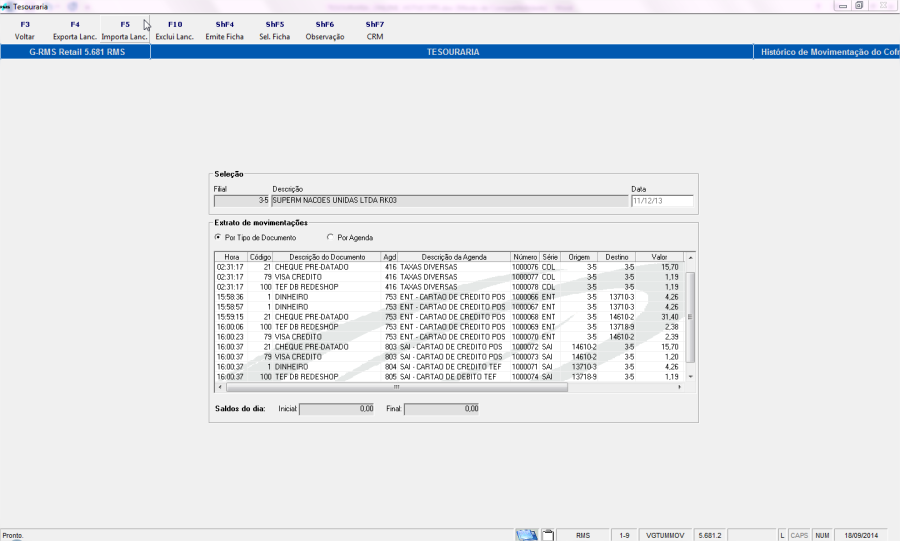This screenshot has height=541, width=900.
Task: Click VGTUMMOV in status bar
Action: pyautogui.click(x=665, y=535)
